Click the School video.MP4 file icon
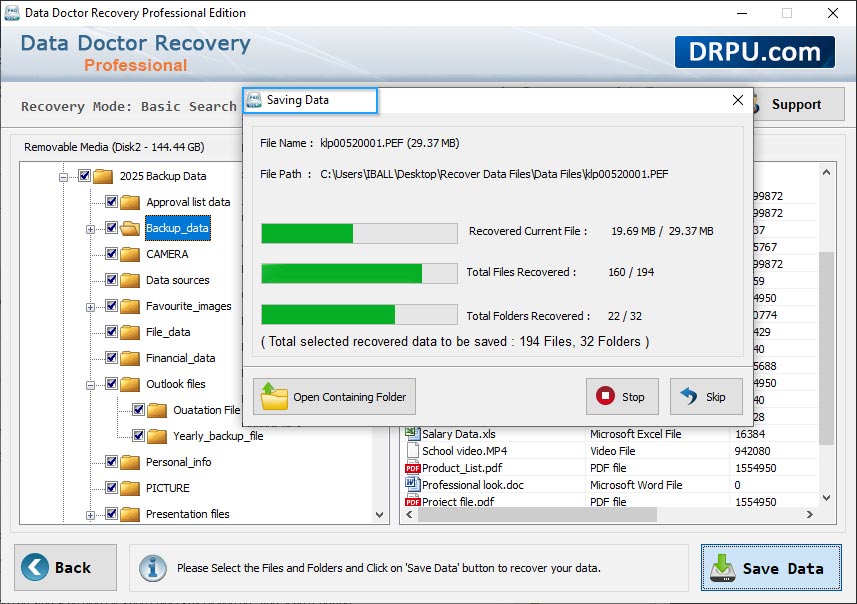Image resolution: width=857 pixels, height=604 pixels. pos(412,451)
